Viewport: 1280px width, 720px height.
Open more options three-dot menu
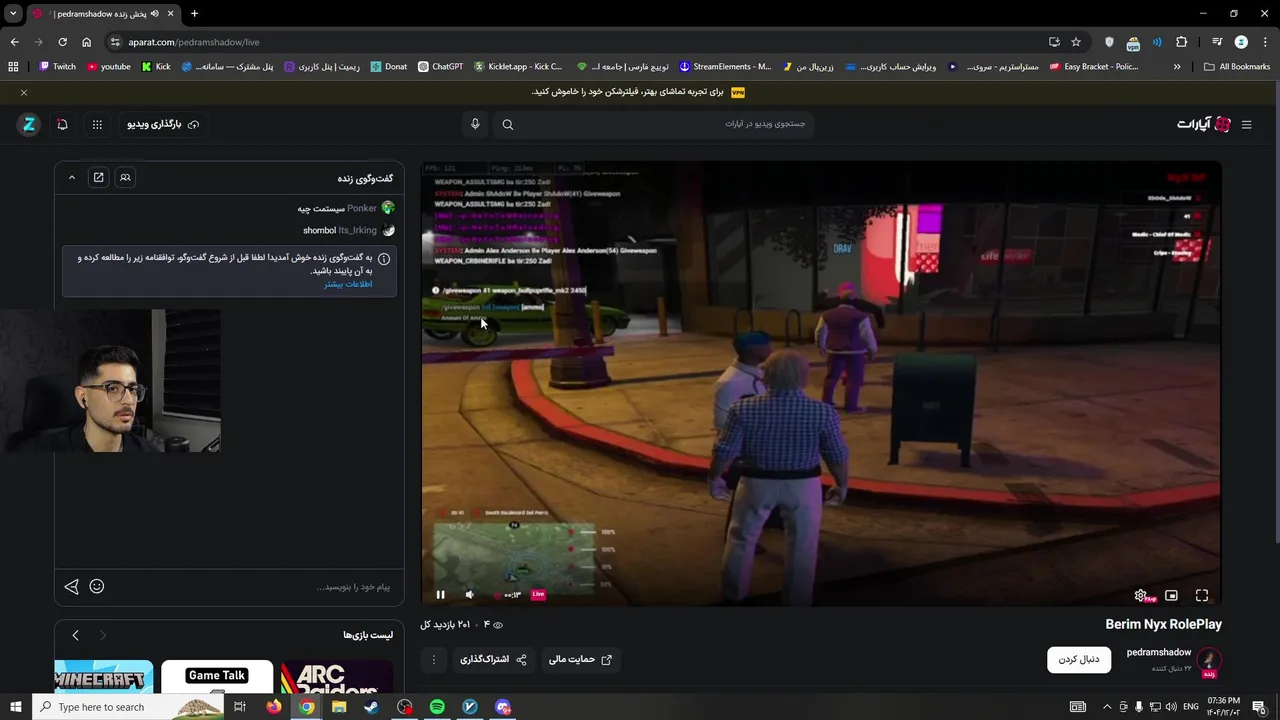[434, 660]
